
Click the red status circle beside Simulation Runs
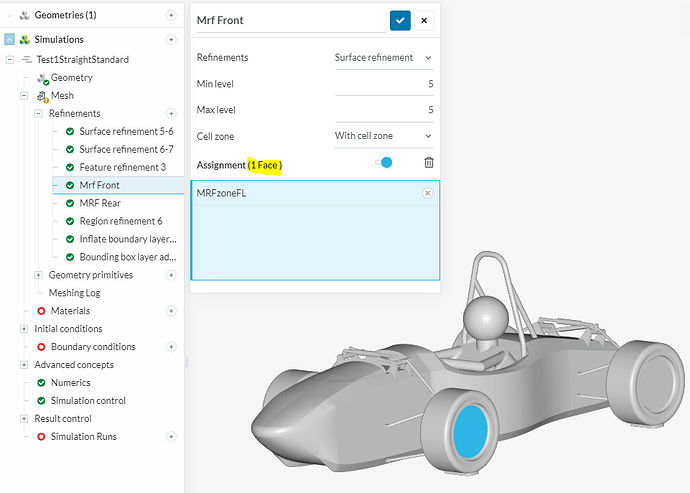[x=41, y=437]
